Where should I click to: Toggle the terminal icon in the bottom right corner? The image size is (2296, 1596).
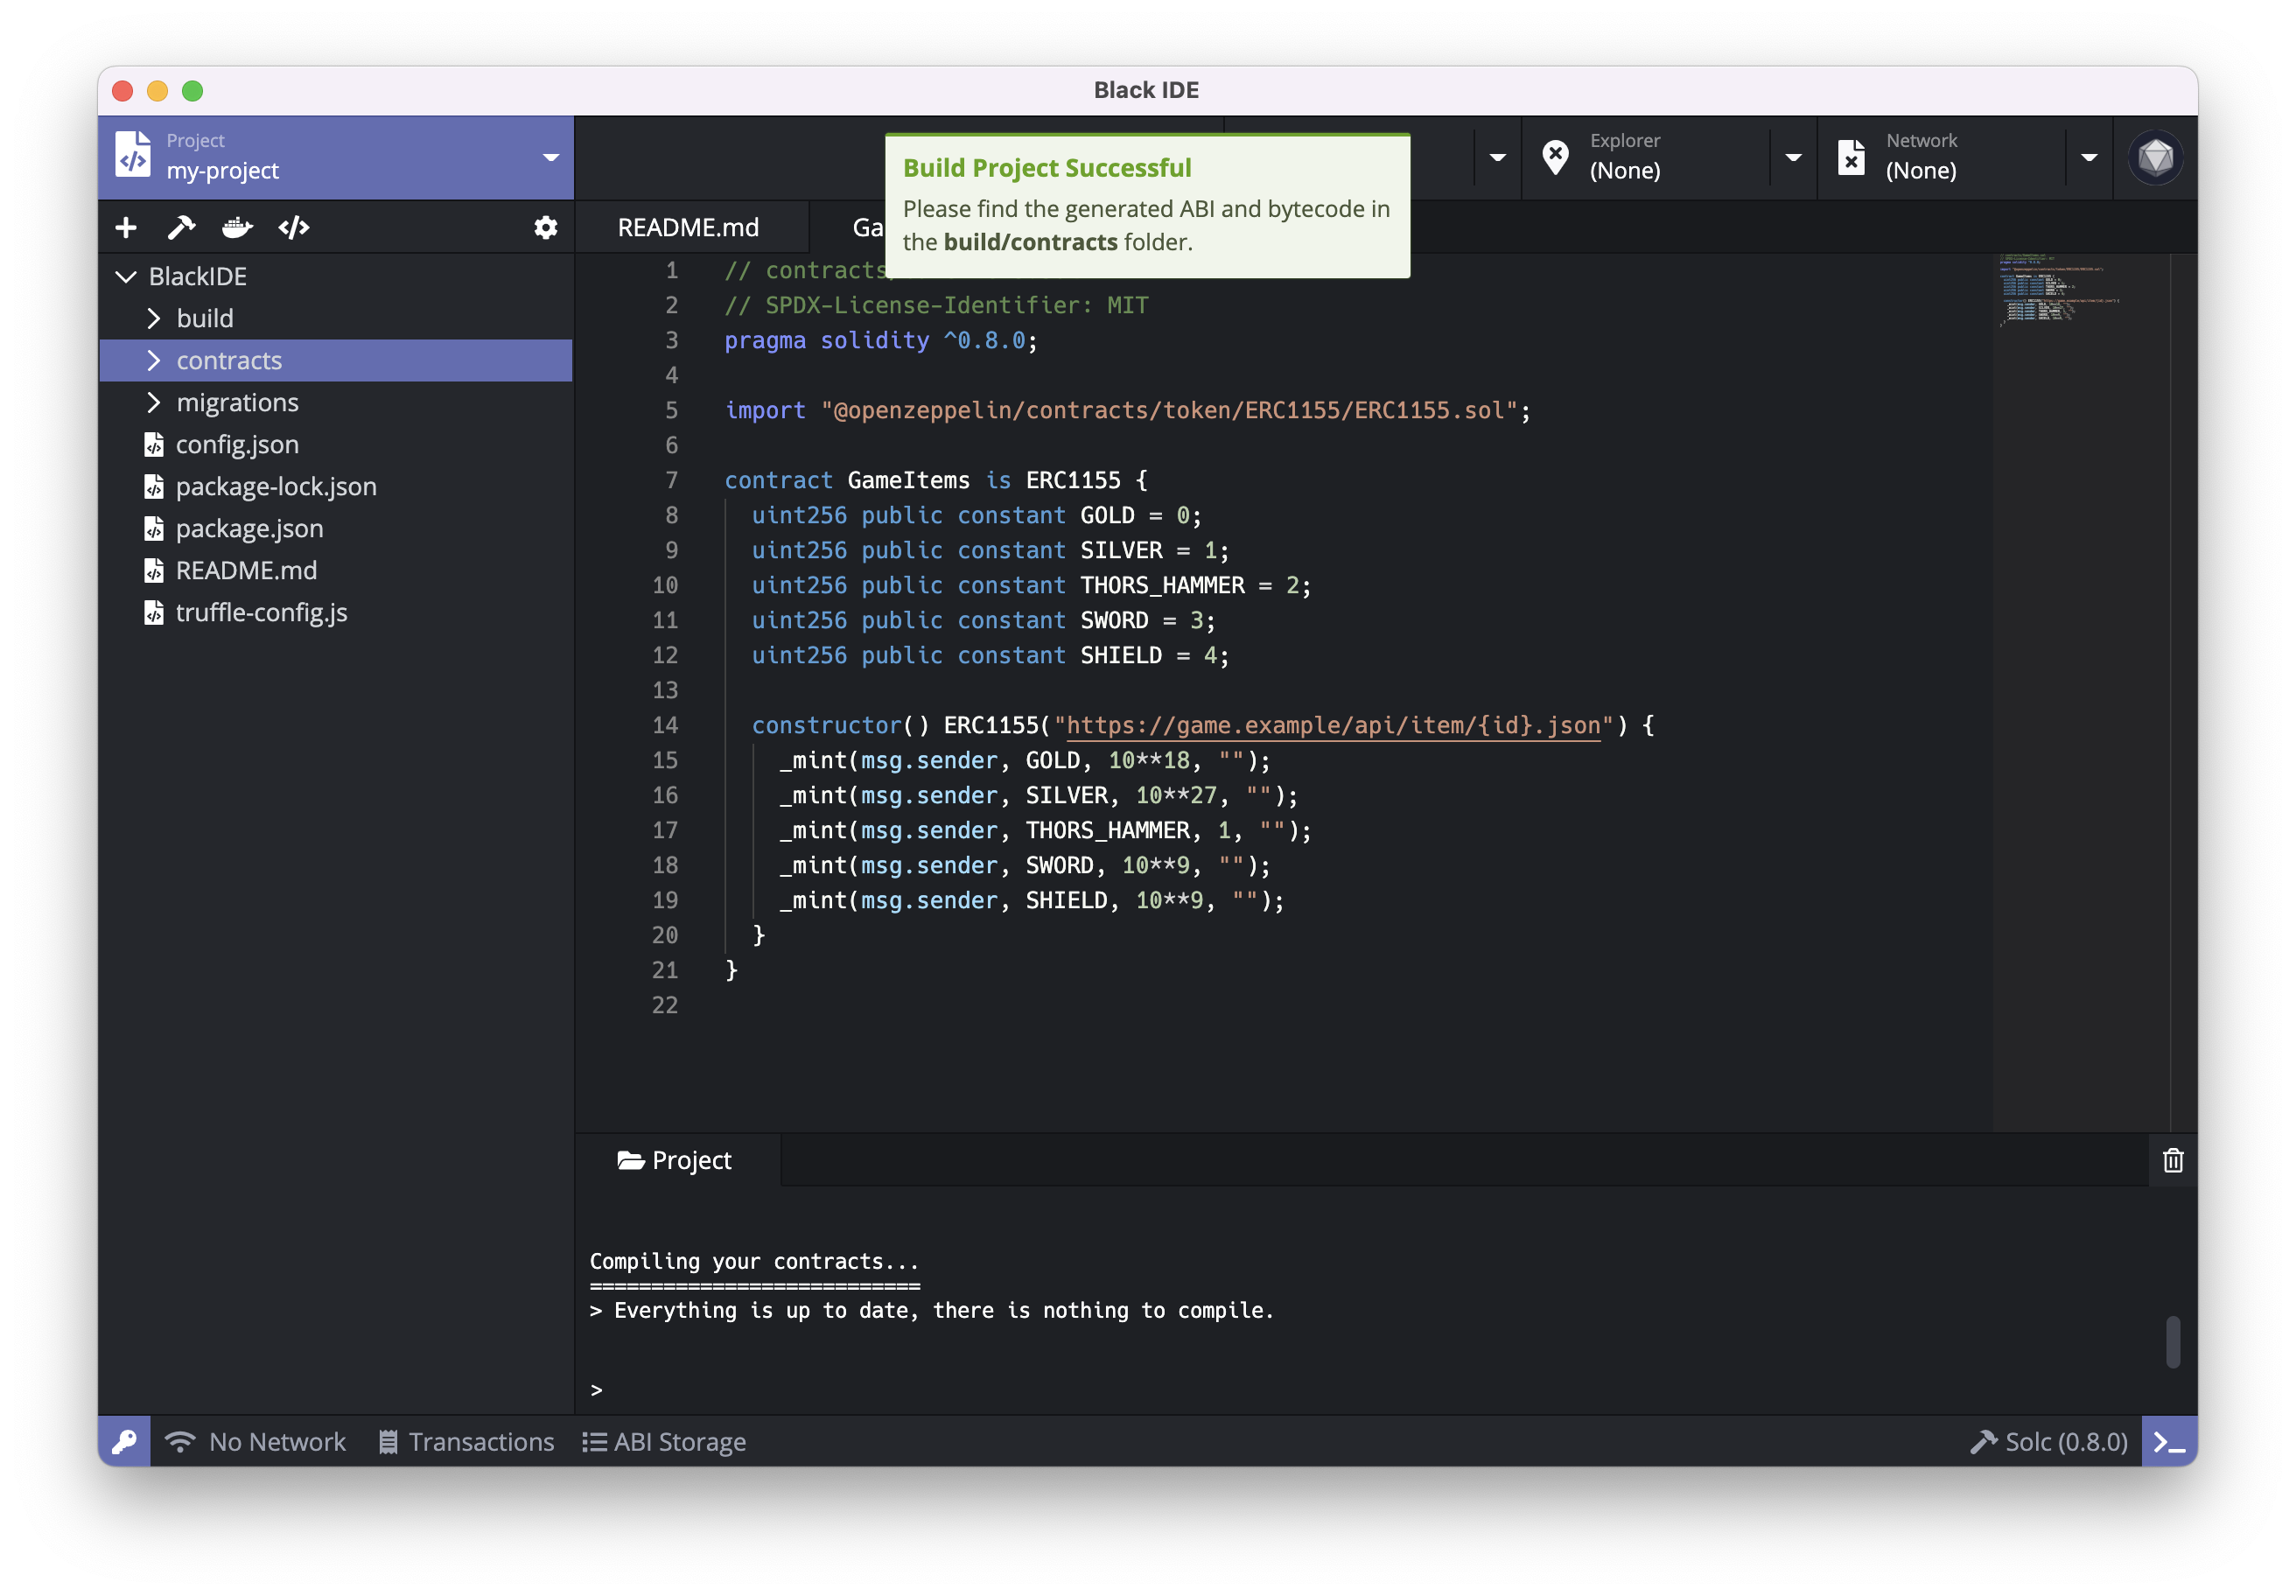pyautogui.click(x=2168, y=1441)
